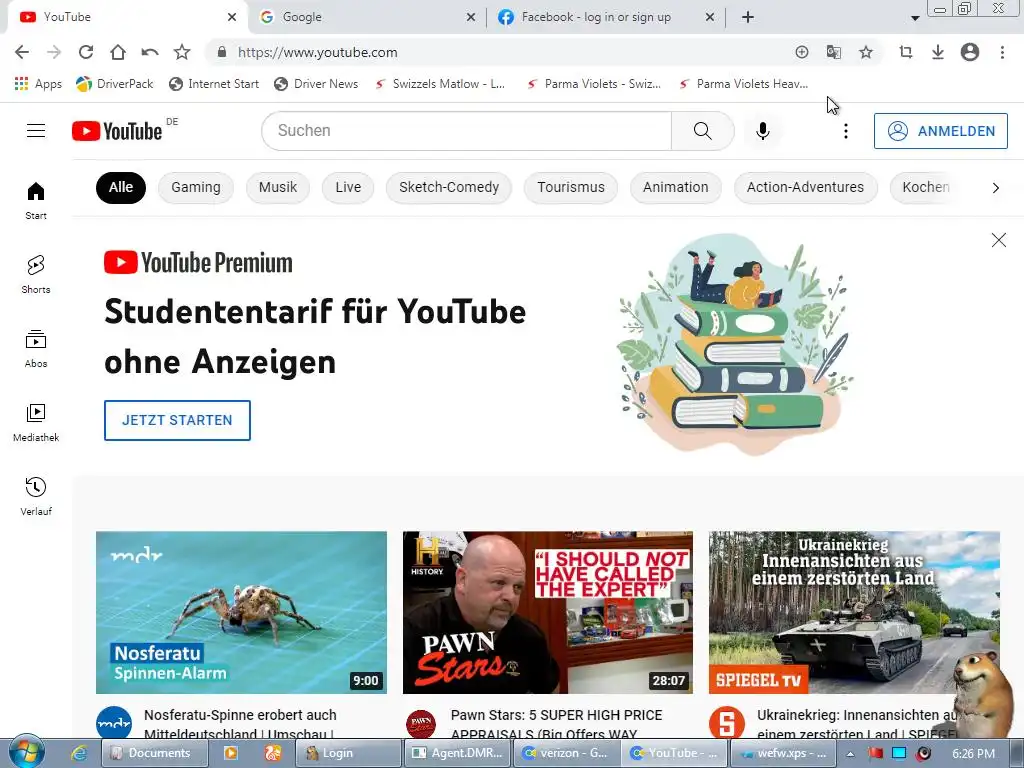1024x768 pixels.
Task: Open the browser three-dot menu
Action: pyautogui.click(x=1002, y=52)
